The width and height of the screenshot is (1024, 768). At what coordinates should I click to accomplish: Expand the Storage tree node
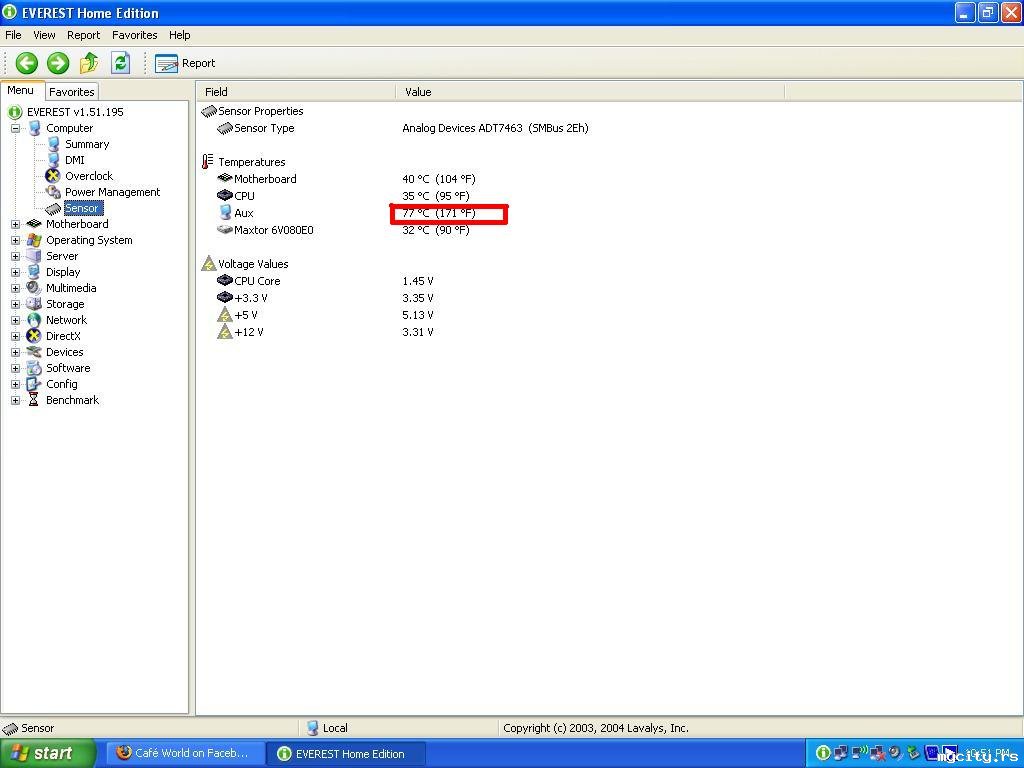pos(15,304)
